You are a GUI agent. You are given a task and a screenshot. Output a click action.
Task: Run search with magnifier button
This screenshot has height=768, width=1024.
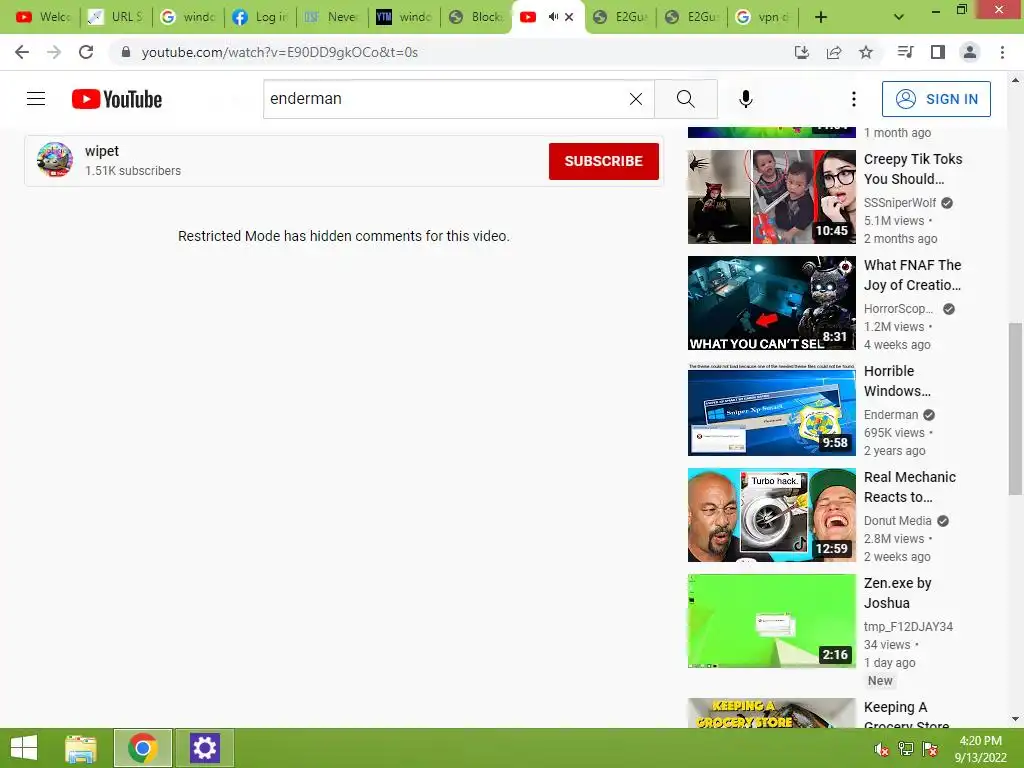(686, 99)
